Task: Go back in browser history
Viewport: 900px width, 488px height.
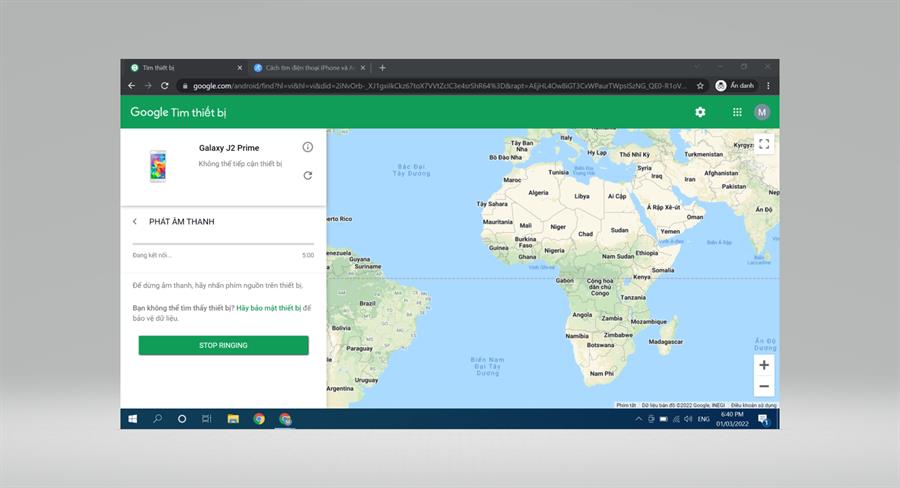Action: pos(131,86)
